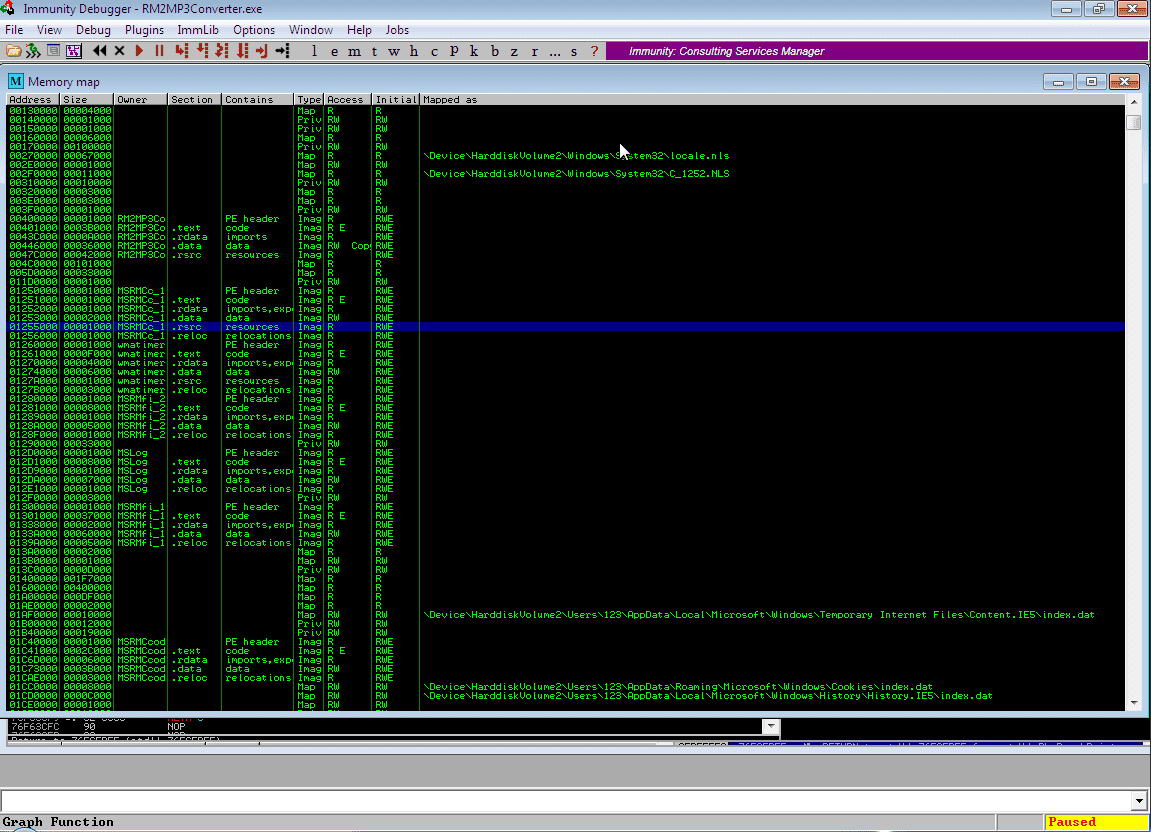This screenshot has height=832, width=1151.
Task: Open the Plugins menu
Action: pyautogui.click(x=144, y=30)
